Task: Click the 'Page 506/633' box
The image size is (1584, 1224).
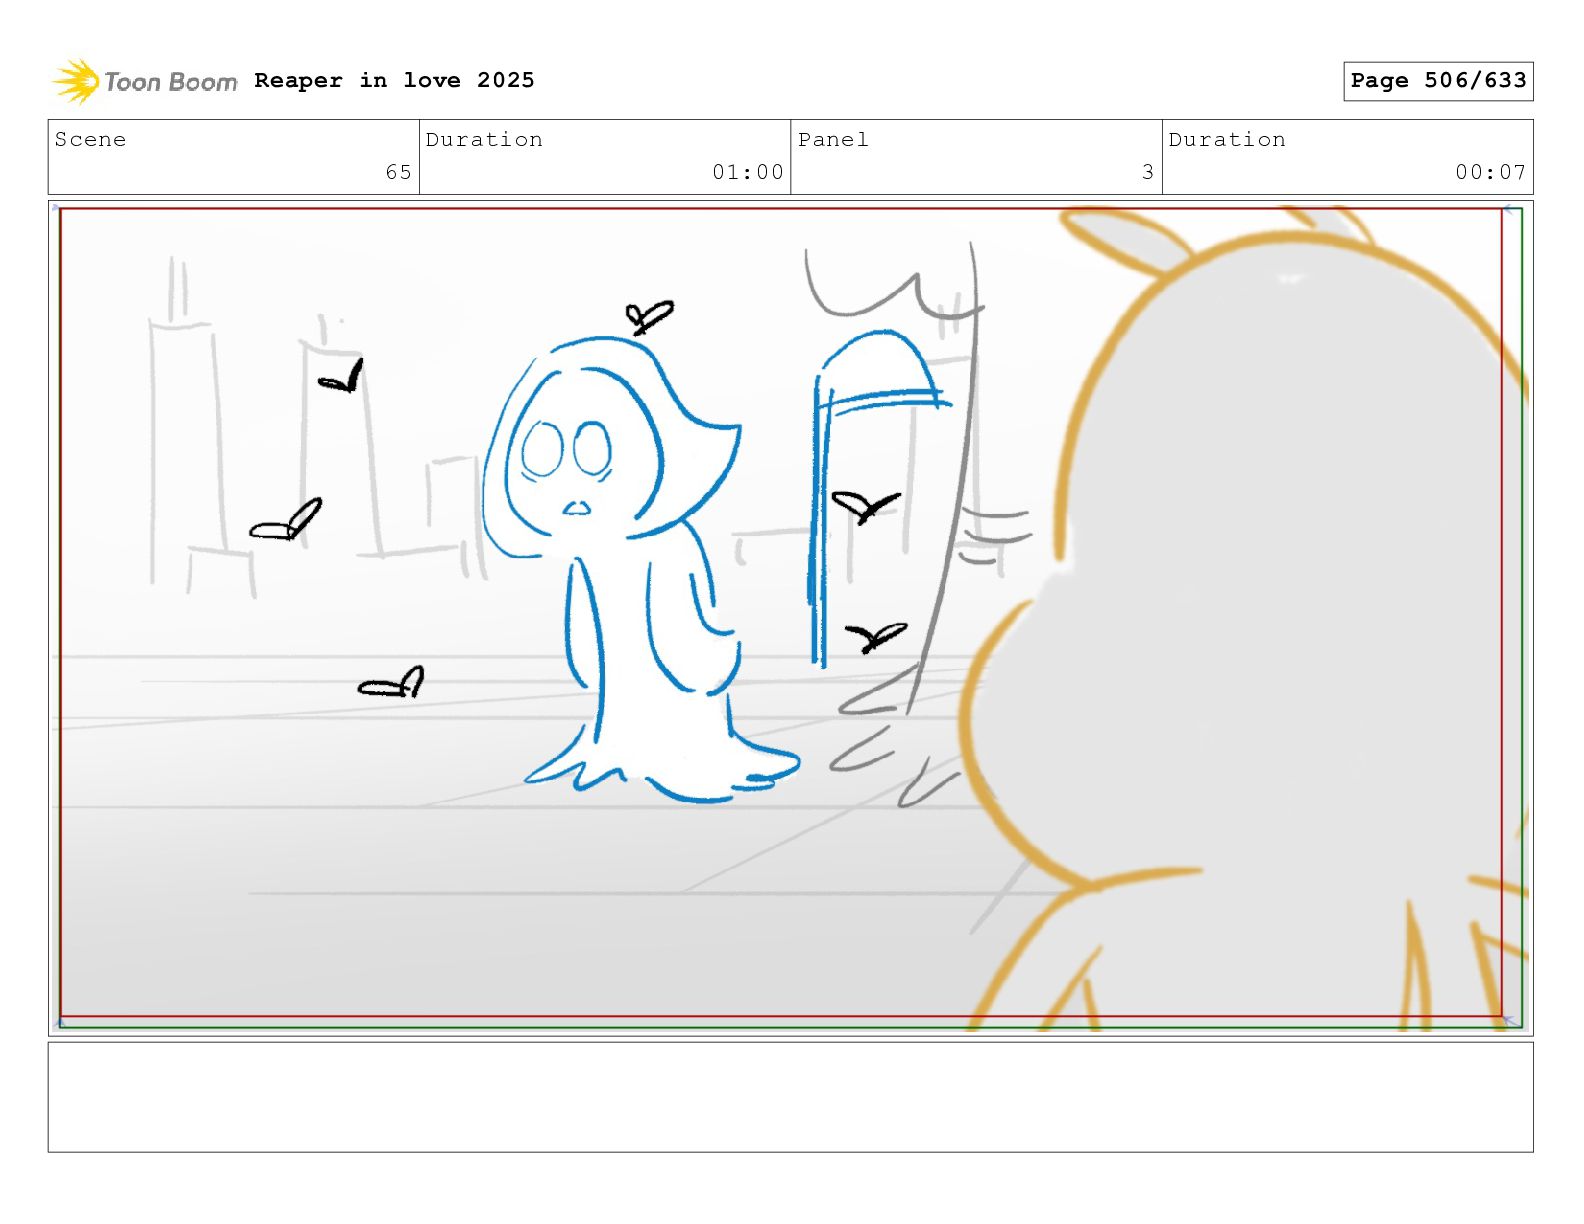Action: [x=1438, y=81]
